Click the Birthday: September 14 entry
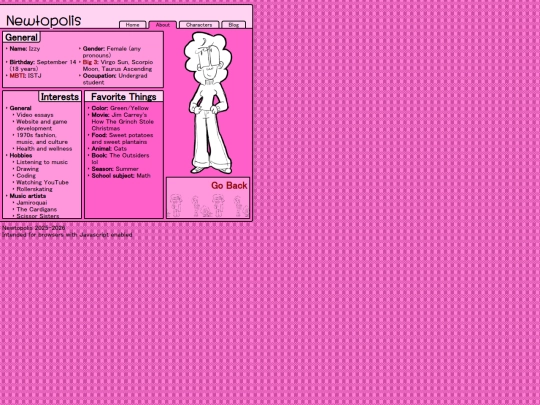 (43, 65)
